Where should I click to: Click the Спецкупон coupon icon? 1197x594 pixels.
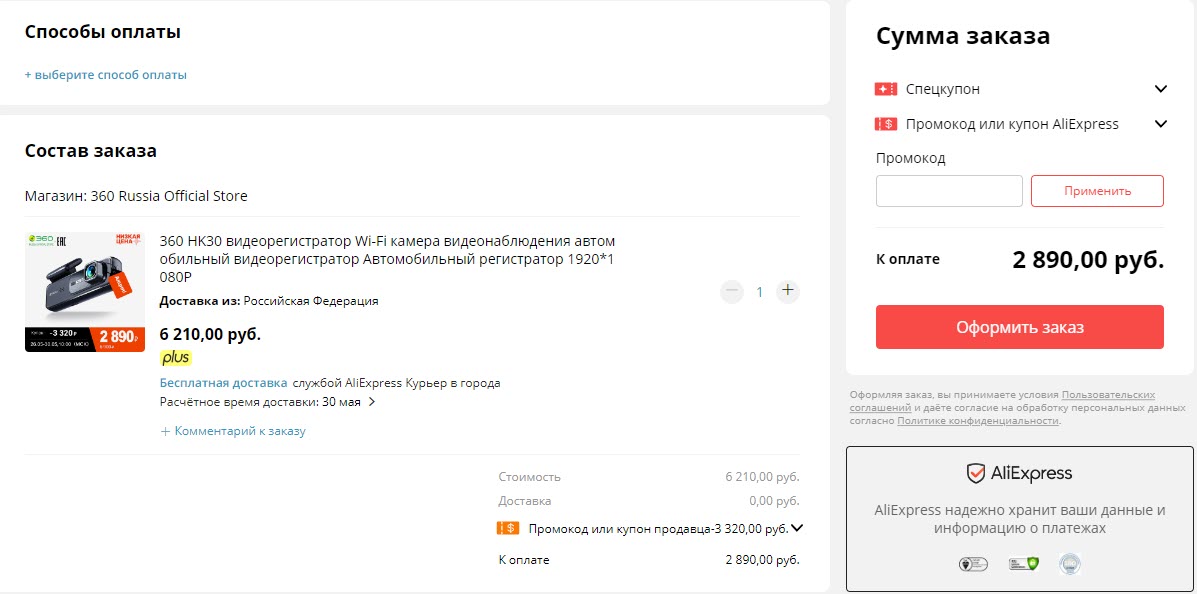(884, 89)
